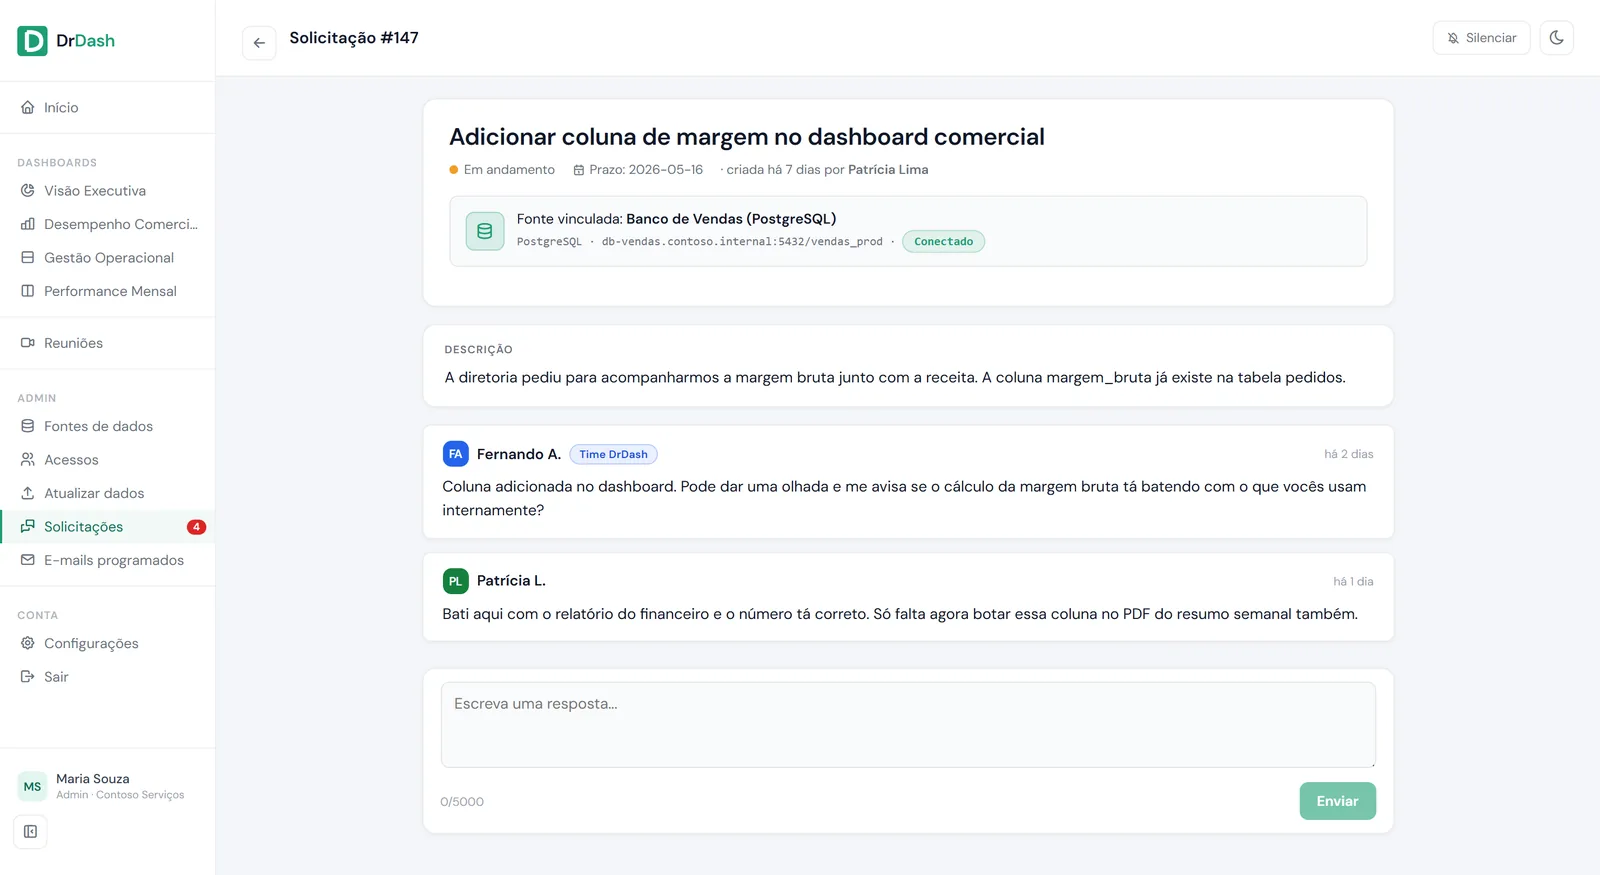Open E-mails programados page
The height and width of the screenshot is (875, 1600).
point(107,560)
